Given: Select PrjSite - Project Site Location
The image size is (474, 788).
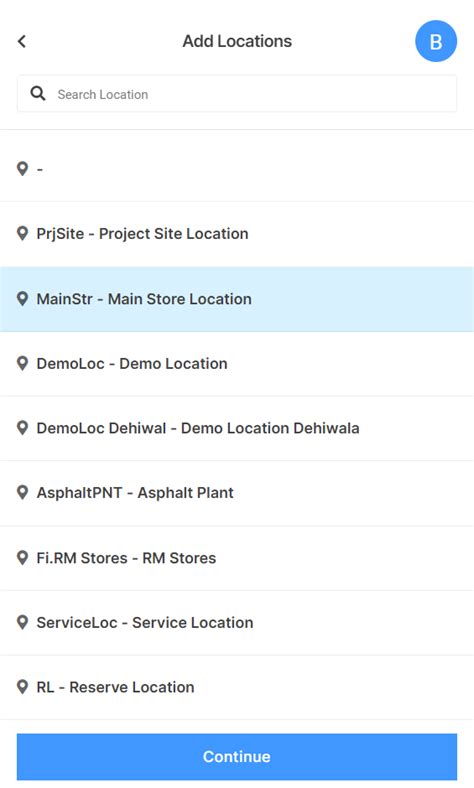Looking at the screenshot, I should coord(237,234).
